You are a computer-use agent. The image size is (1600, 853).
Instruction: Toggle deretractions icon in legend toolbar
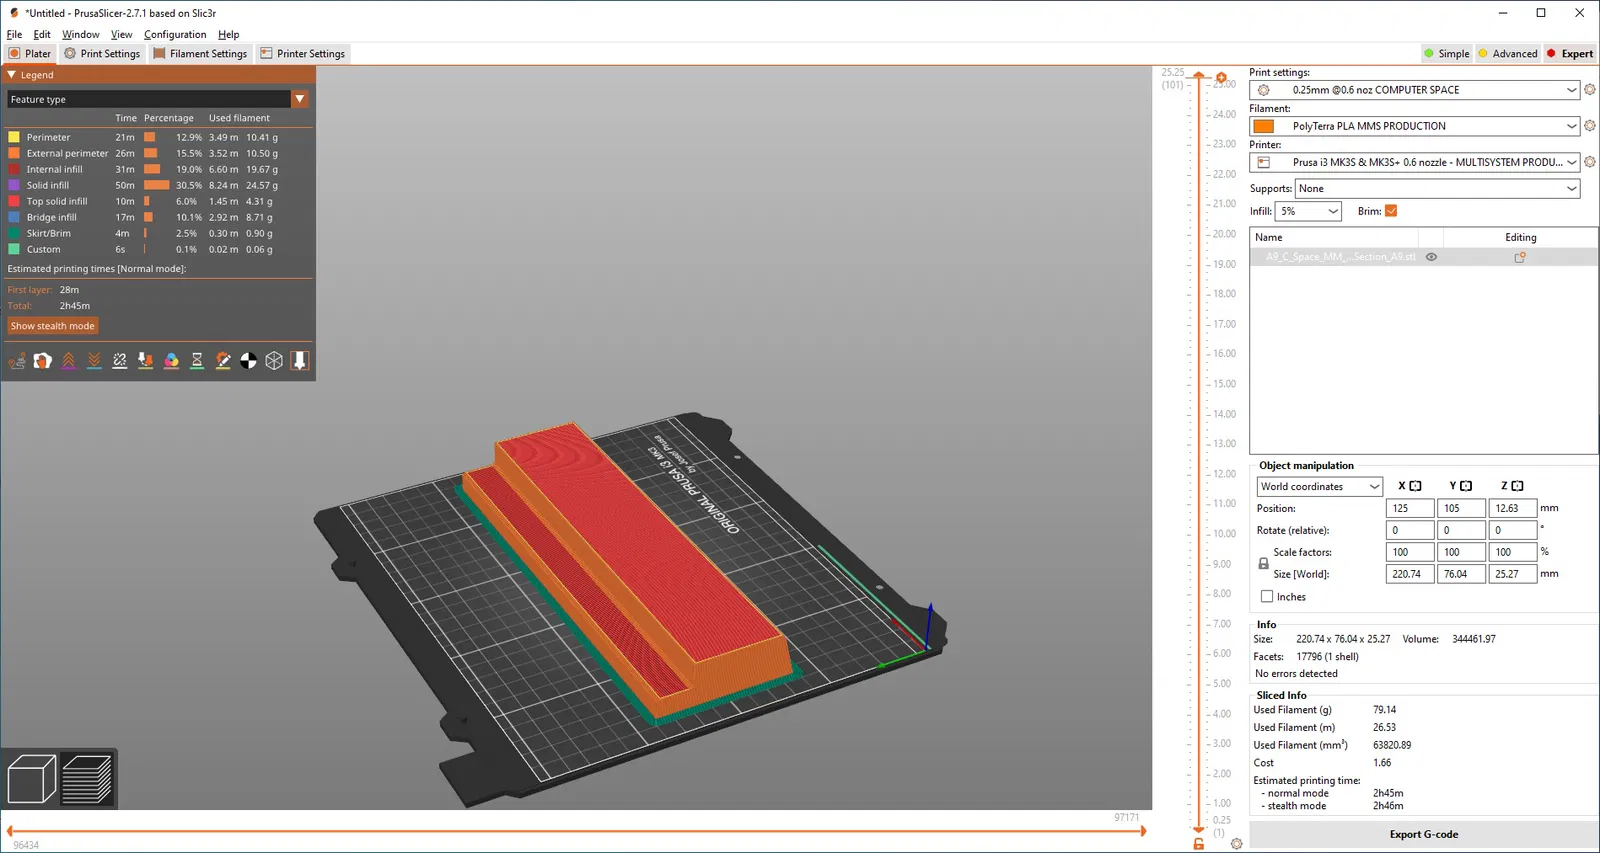[94, 361]
